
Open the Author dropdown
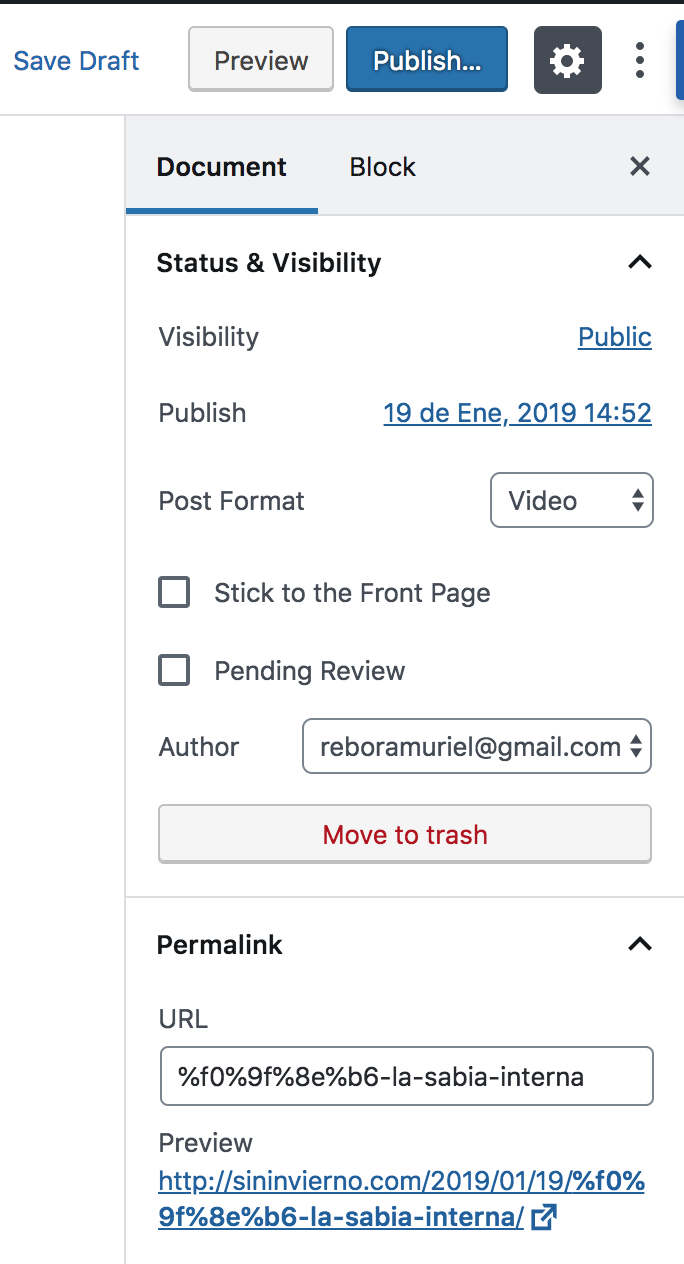(x=477, y=747)
